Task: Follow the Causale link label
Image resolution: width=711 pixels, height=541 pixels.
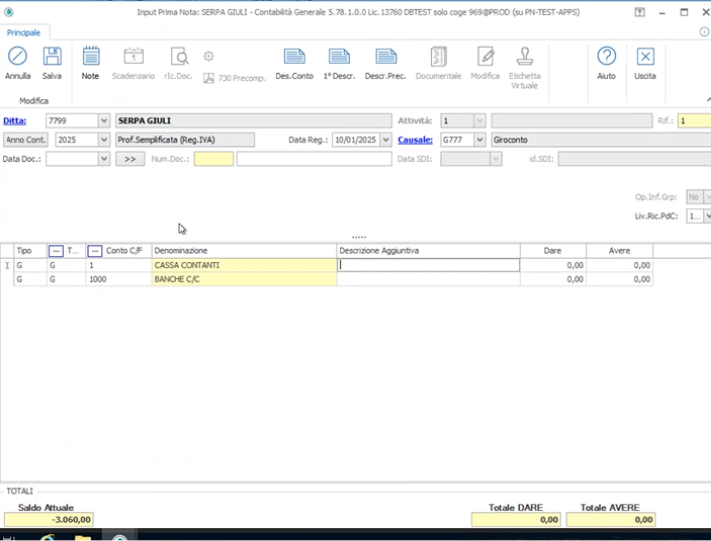Action: click(x=415, y=140)
